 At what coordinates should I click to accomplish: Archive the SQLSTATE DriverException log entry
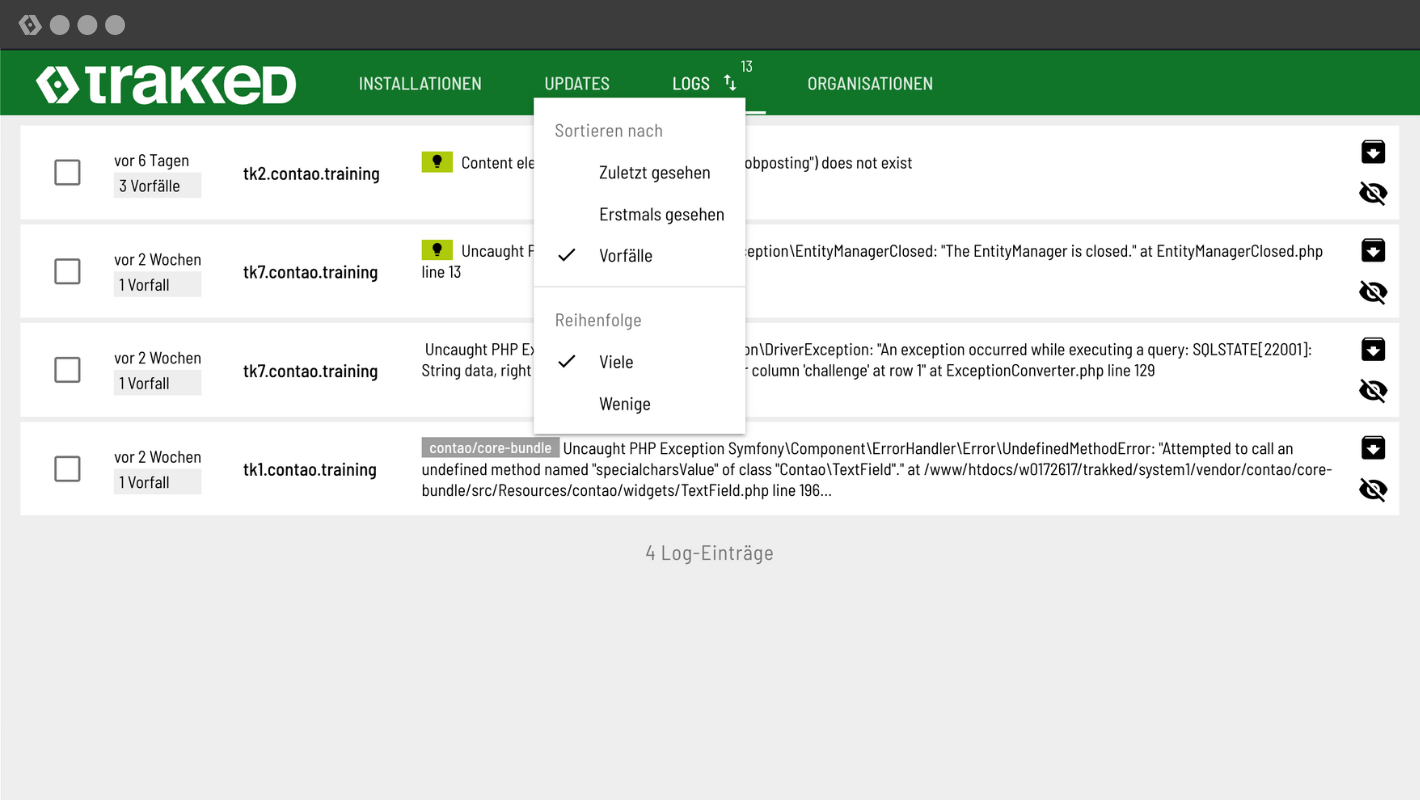[1373, 349]
